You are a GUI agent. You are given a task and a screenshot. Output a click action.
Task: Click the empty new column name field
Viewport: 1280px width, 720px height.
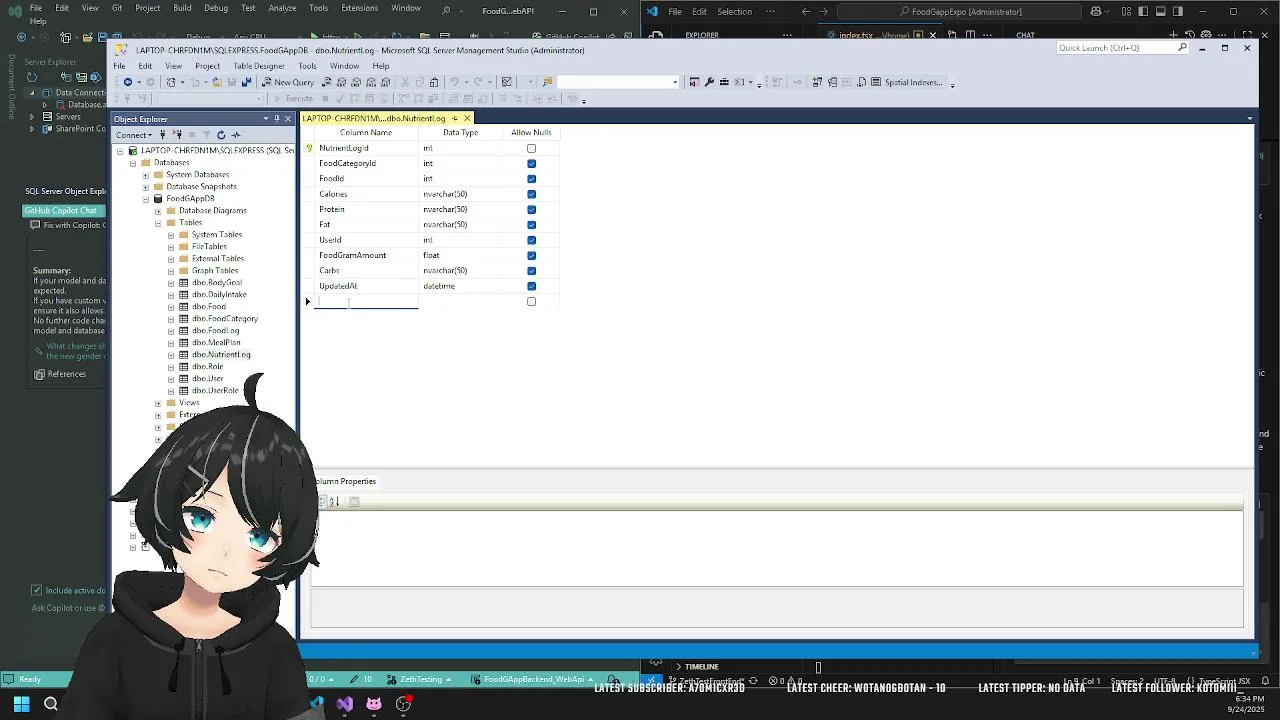(x=366, y=301)
